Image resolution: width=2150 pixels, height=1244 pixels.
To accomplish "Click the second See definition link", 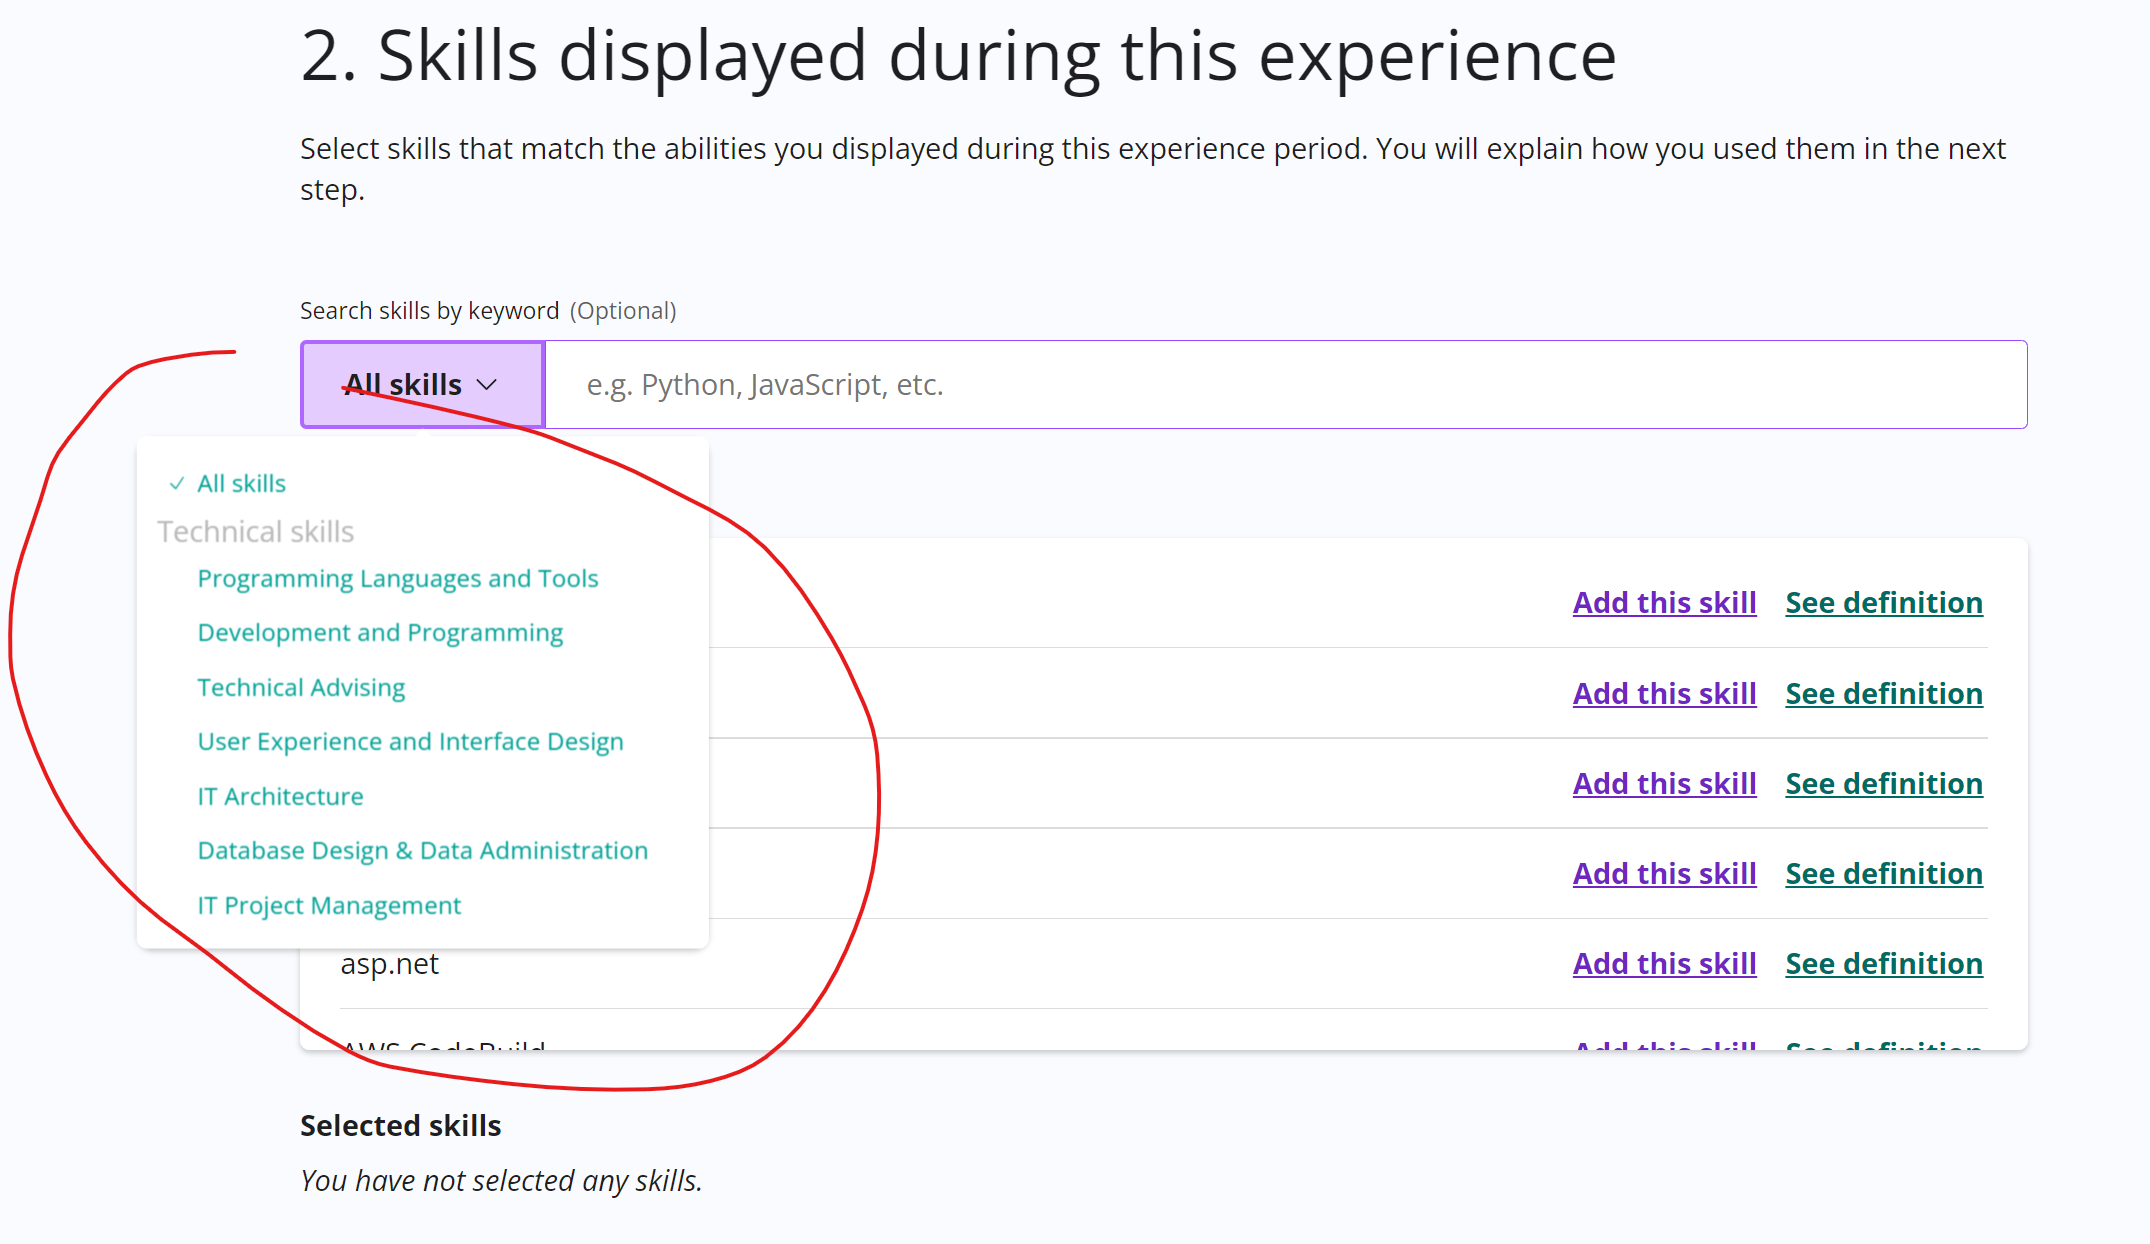I will [x=1883, y=693].
